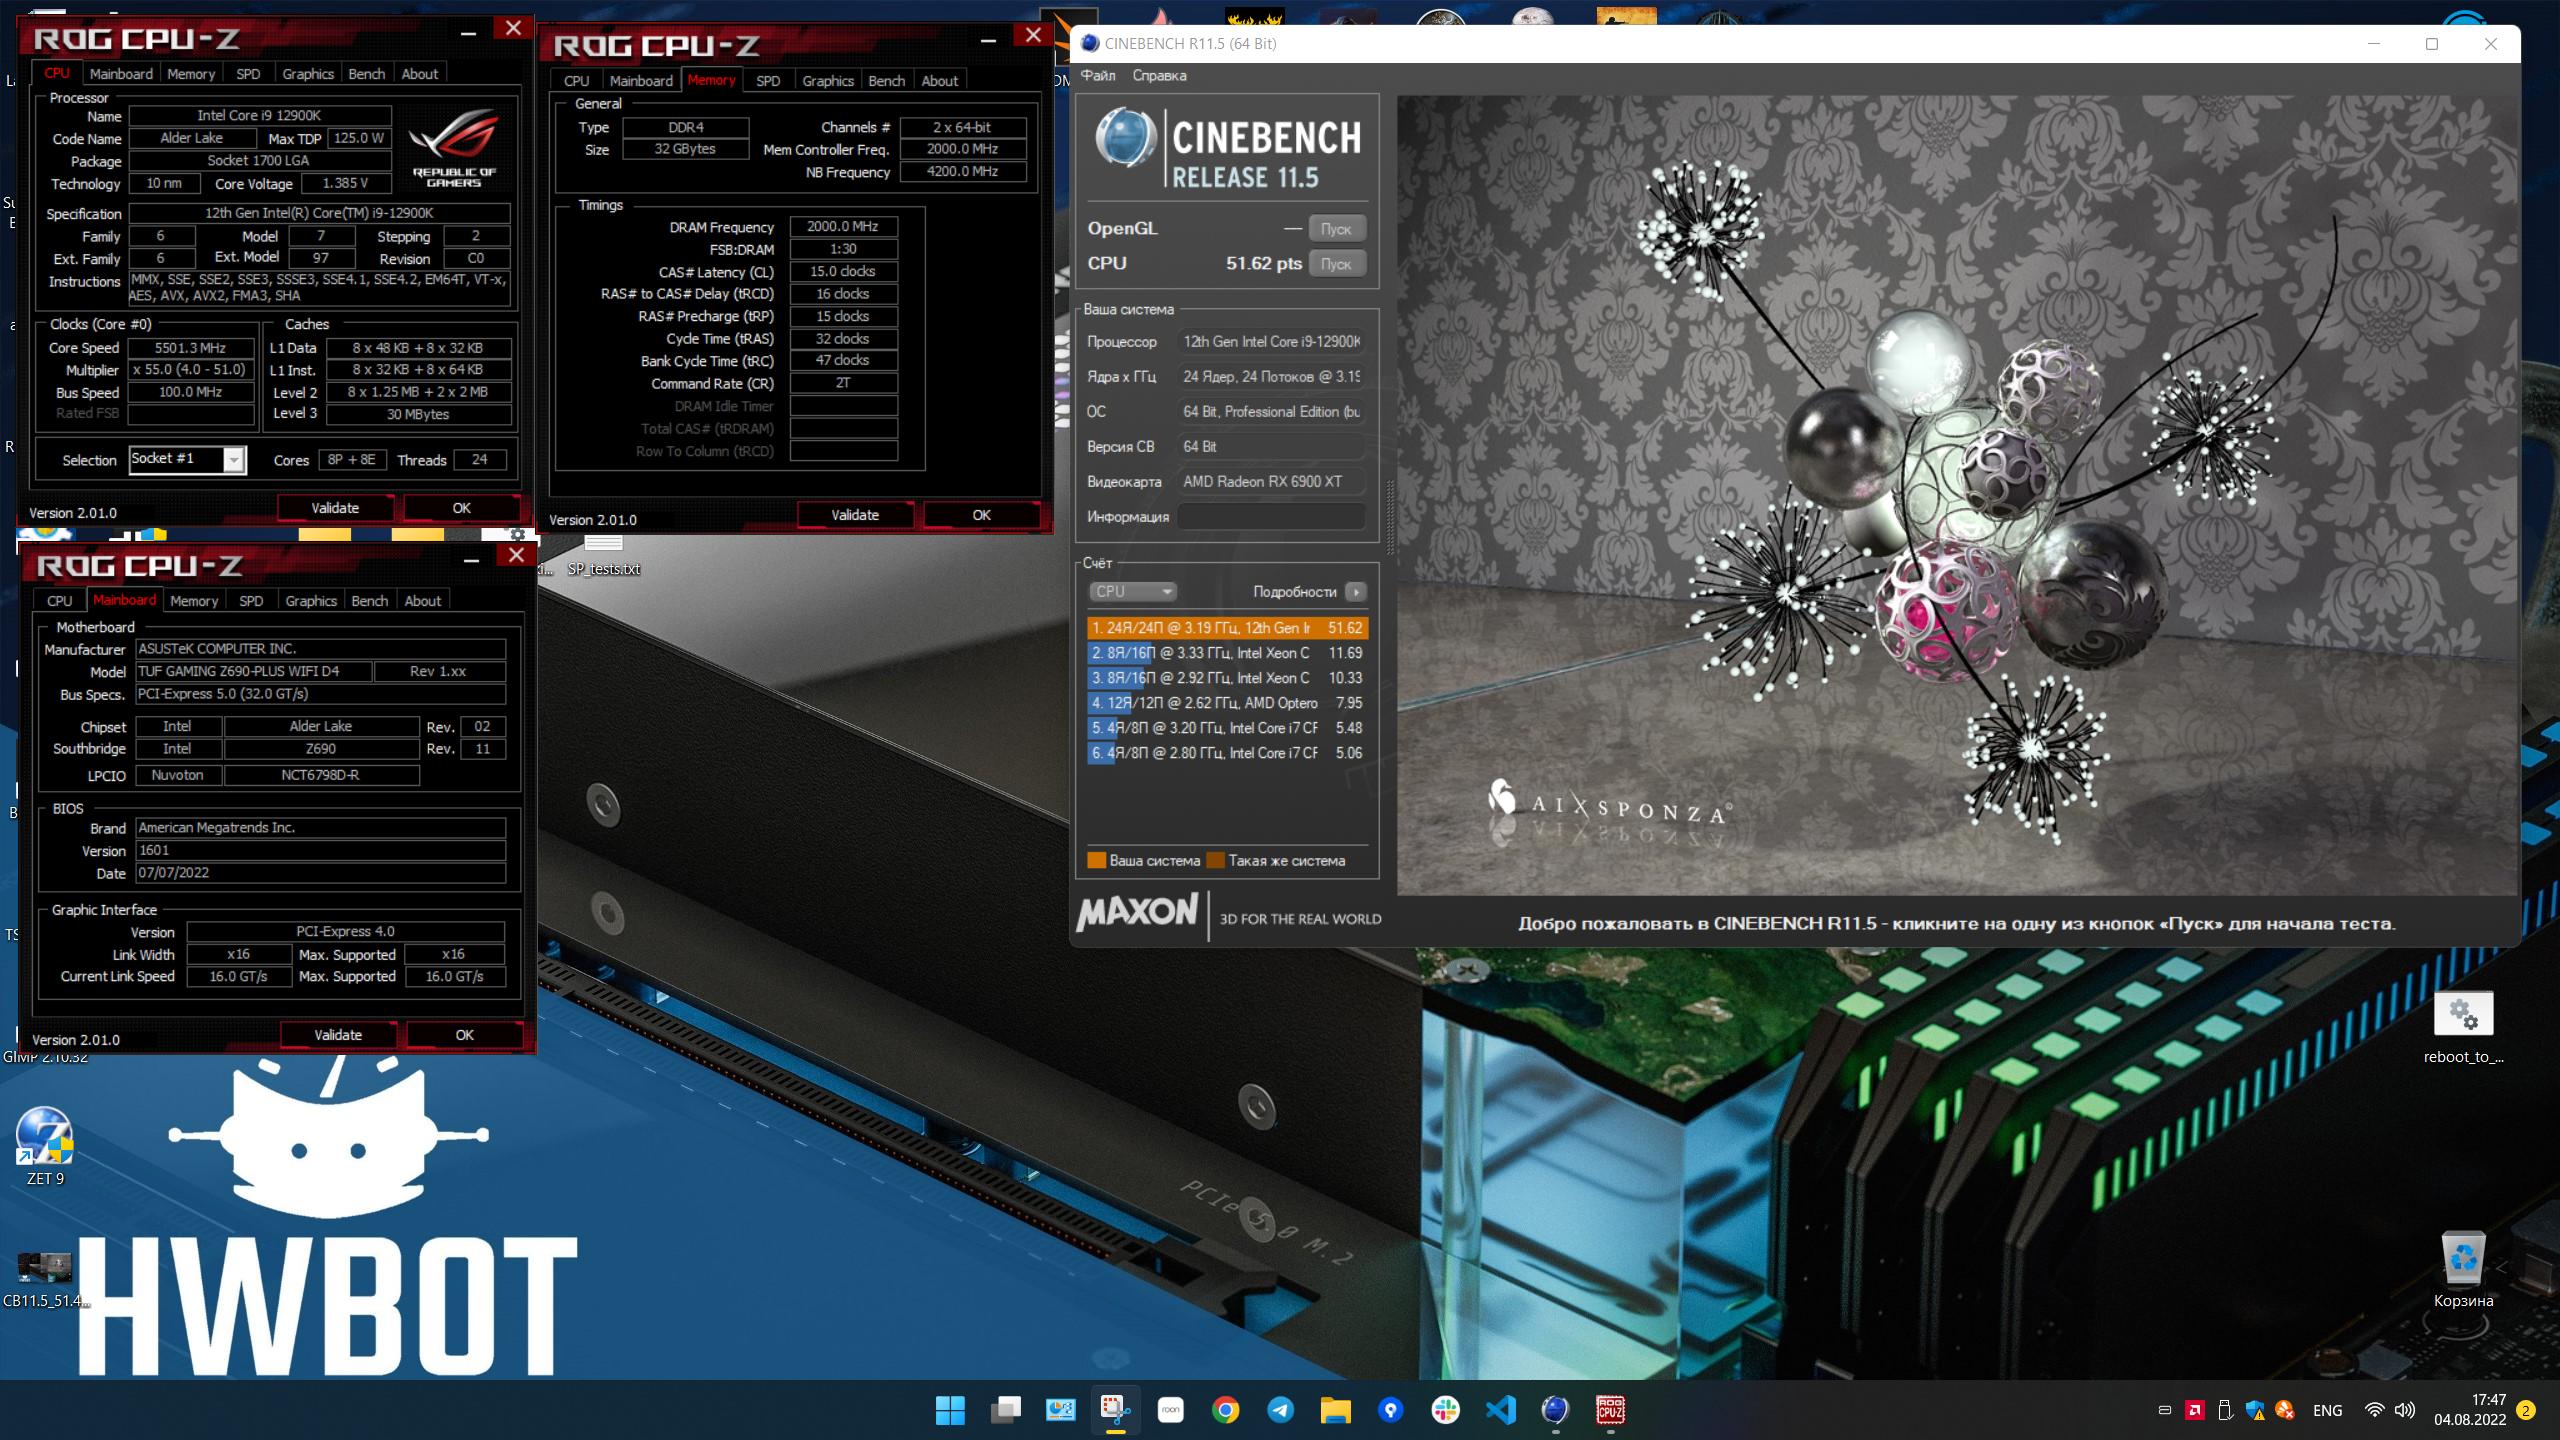
Task: Open the CPU score type dropdown in Cinebench
Action: 1132,591
